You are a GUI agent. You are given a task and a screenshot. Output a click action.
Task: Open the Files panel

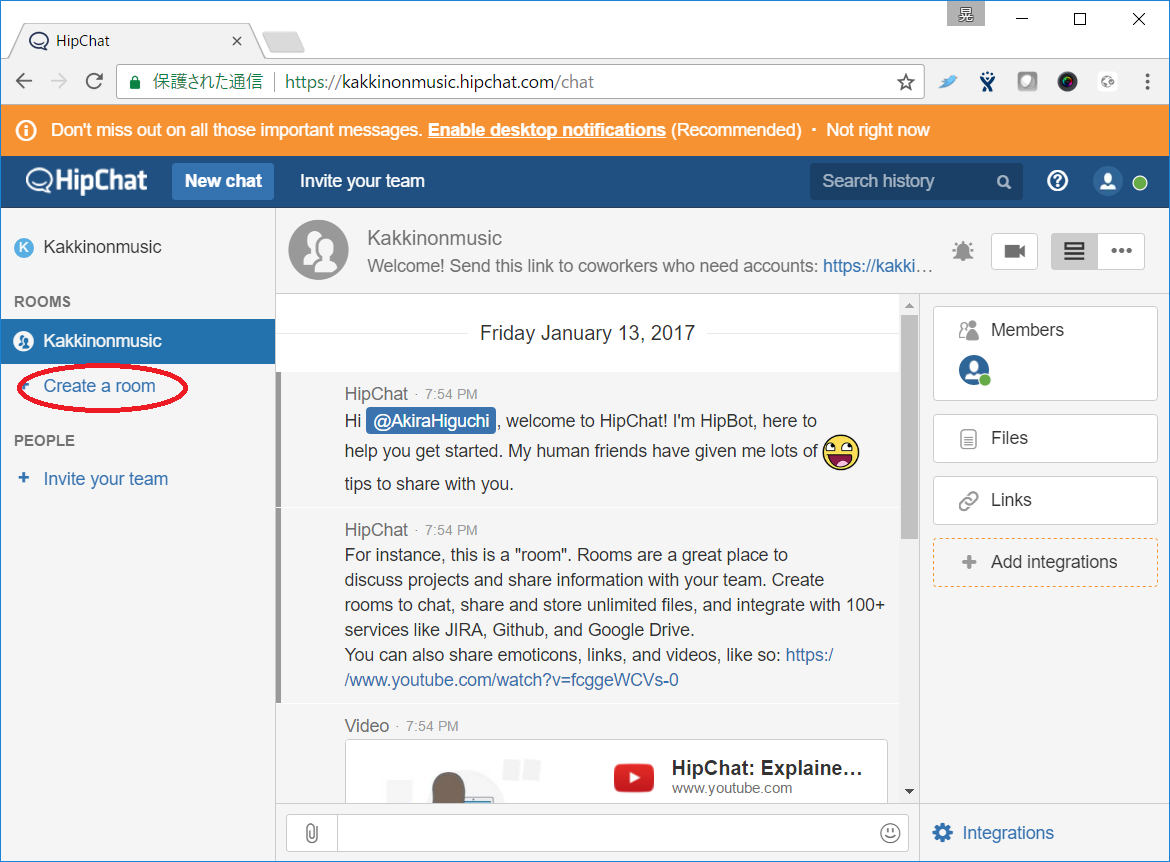1045,438
